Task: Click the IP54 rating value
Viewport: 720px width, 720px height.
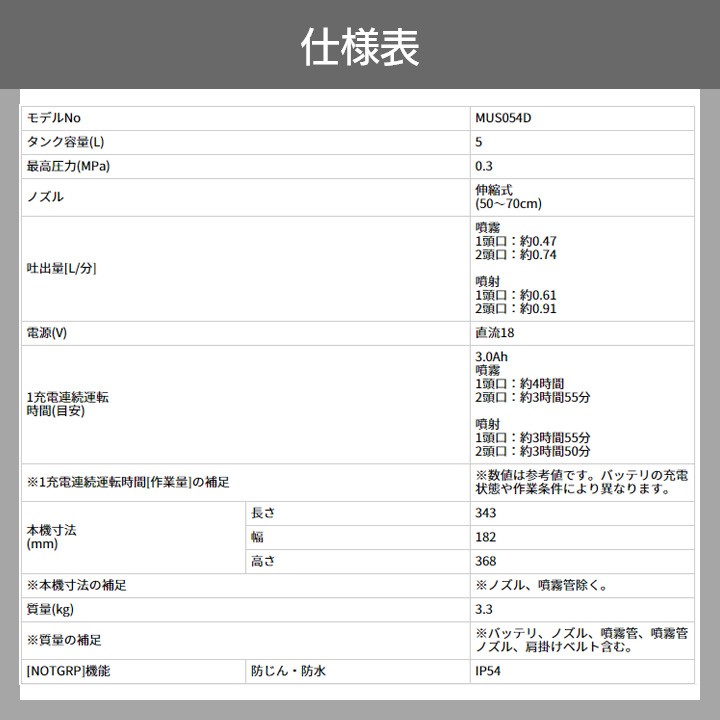Action: point(488,672)
